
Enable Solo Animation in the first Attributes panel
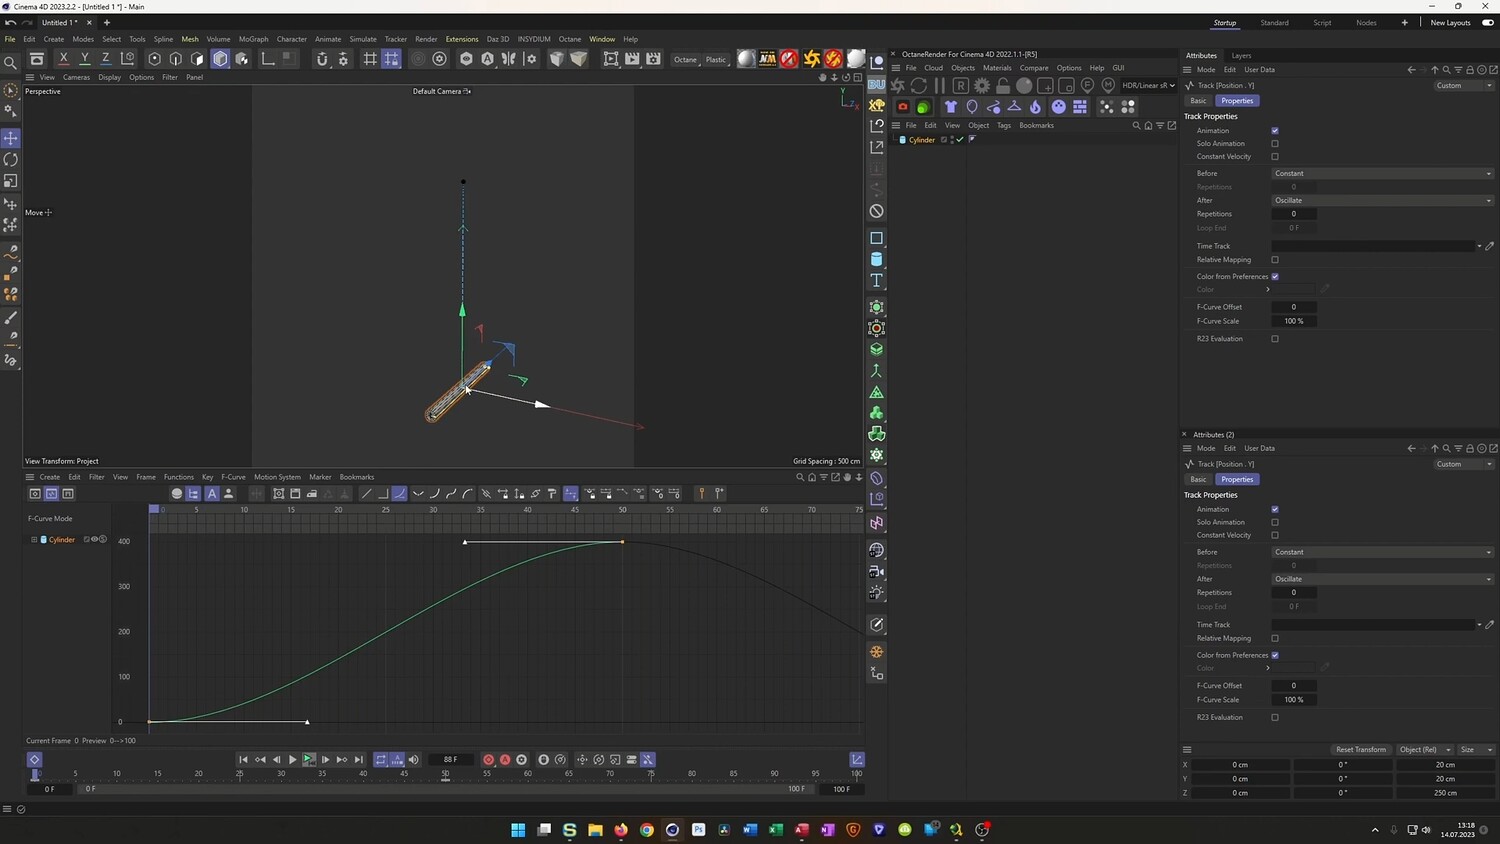(x=1275, y=144)
